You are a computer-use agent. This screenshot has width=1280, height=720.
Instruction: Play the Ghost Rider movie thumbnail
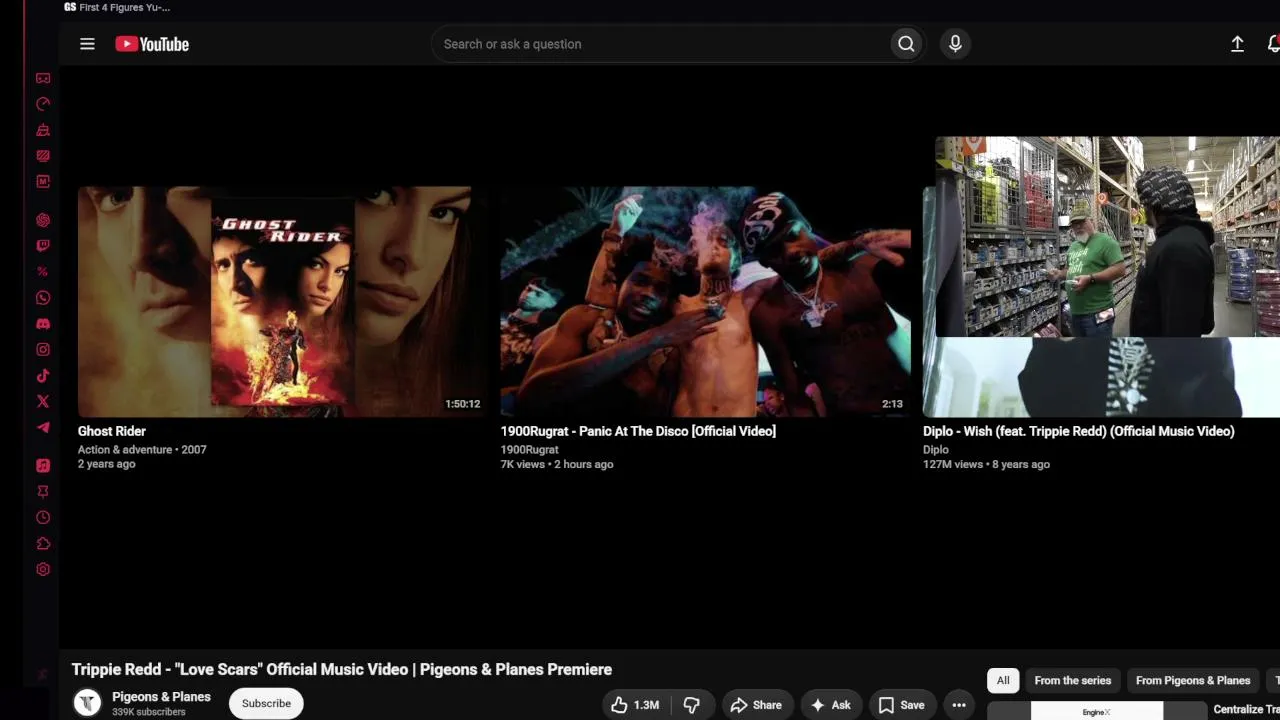coord(283,301)
